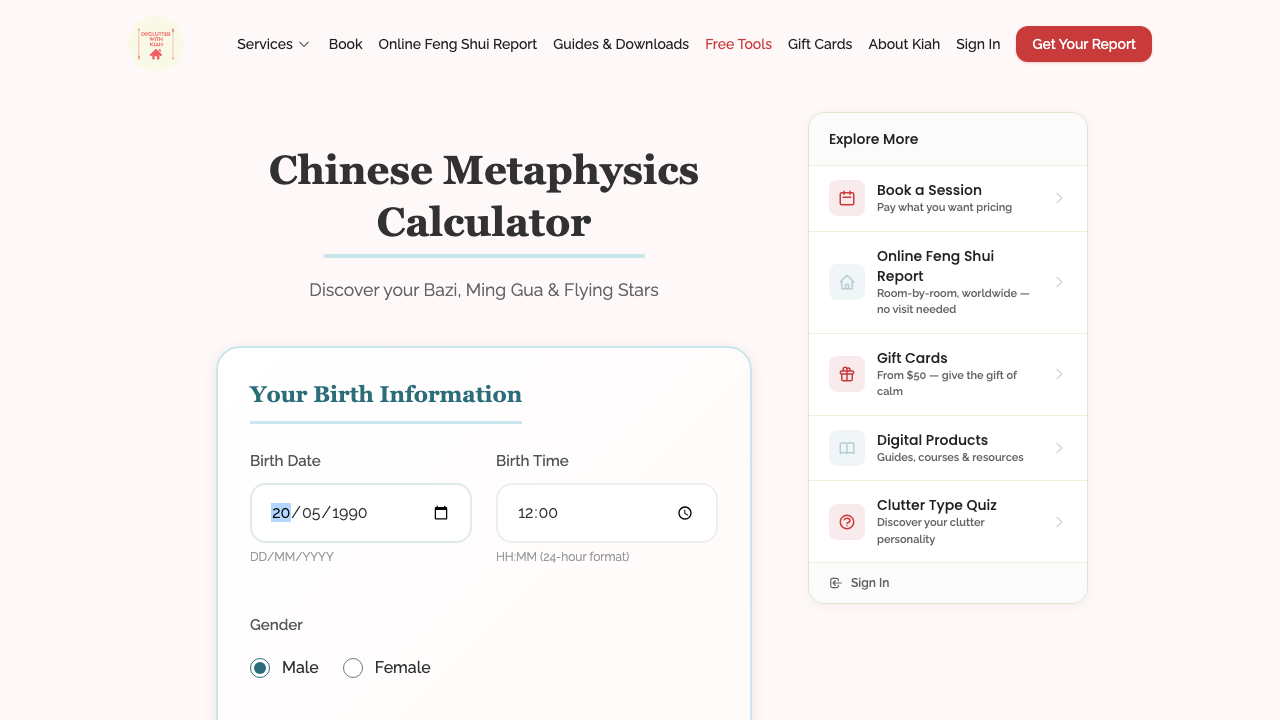Screen dimensions: 1280x720
Task: Click the Get Your Report button
Action: click(x=1084, y=44)
